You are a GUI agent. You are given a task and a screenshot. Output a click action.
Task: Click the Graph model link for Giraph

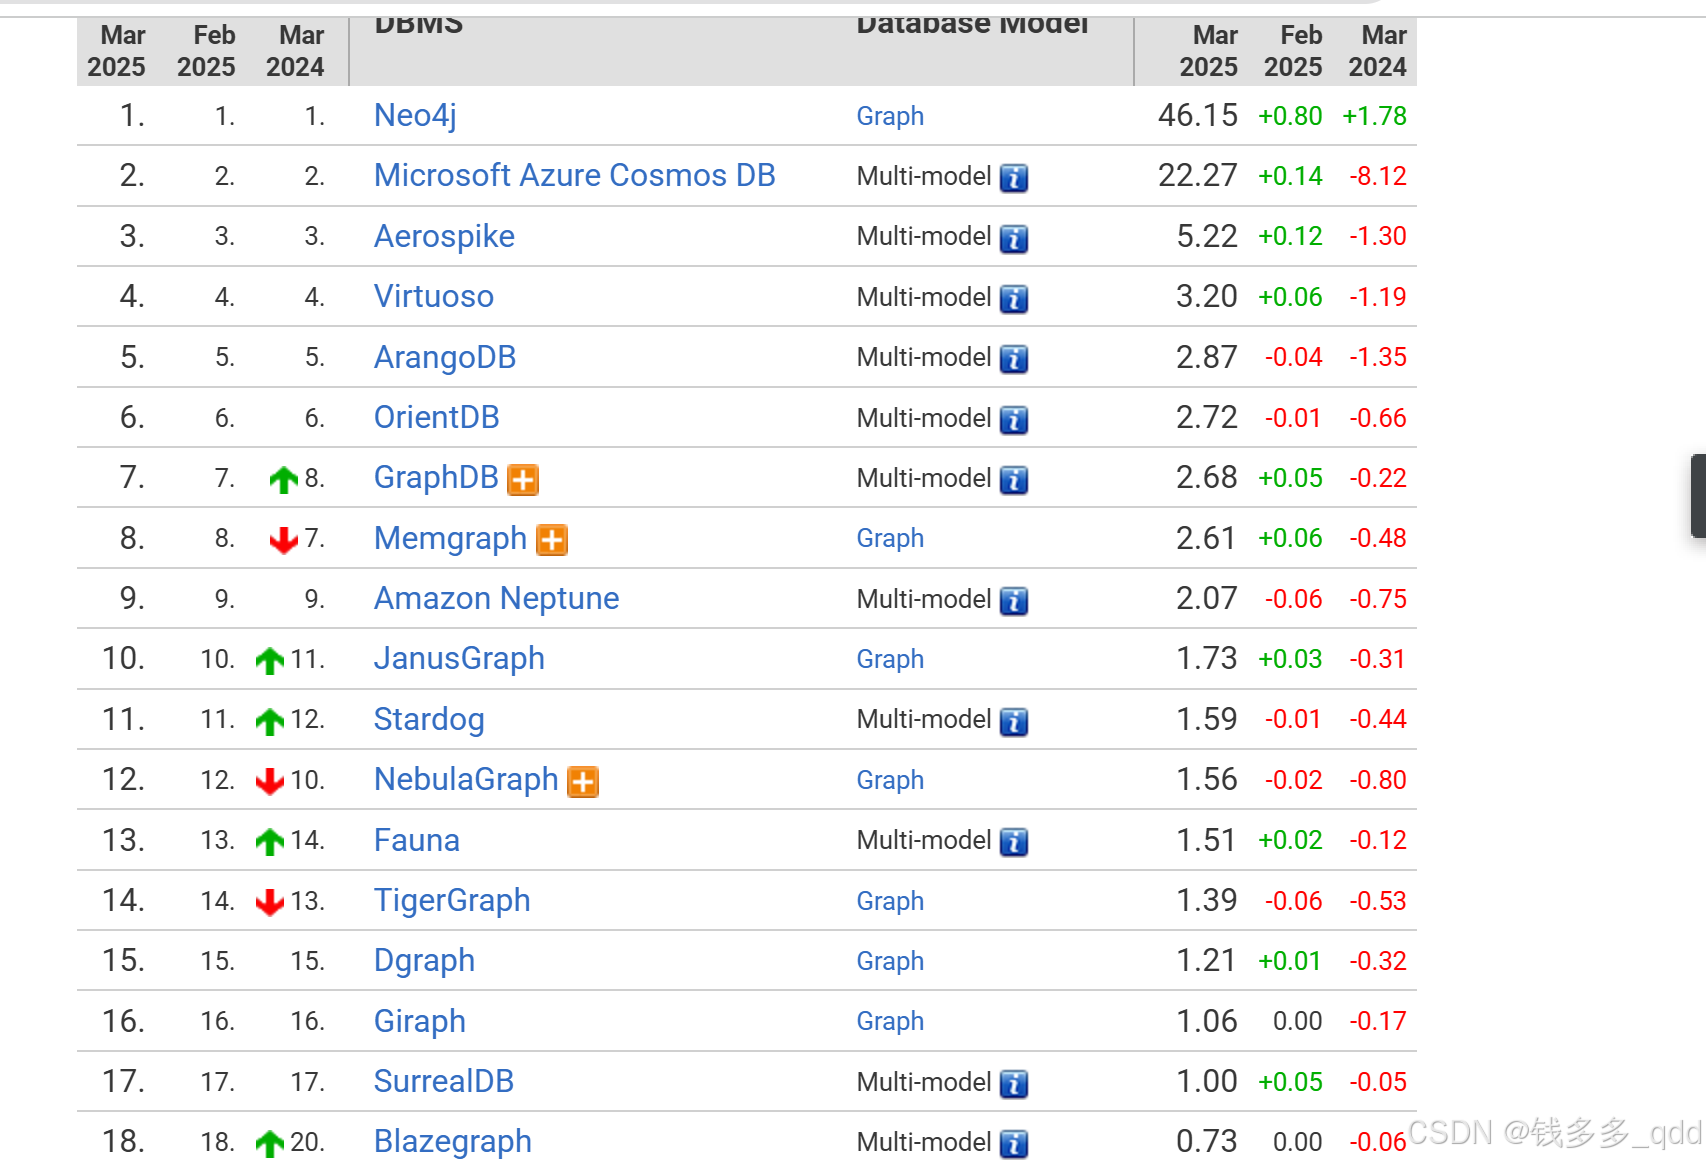[890, 1022]
